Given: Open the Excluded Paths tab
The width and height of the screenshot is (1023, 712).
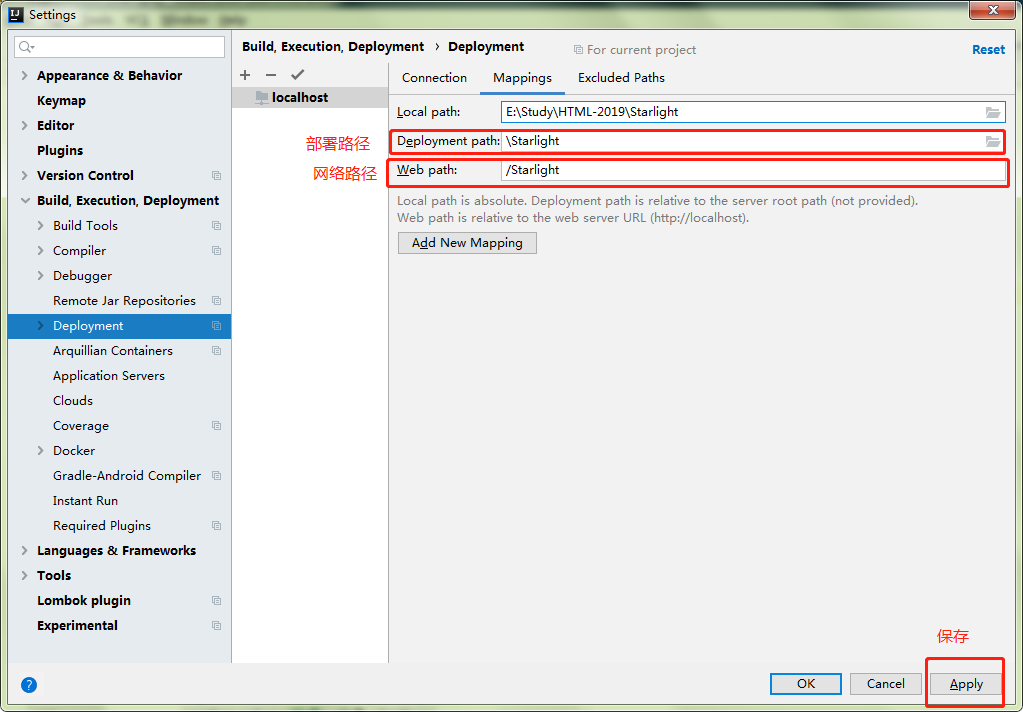Looking at the screenshot, I should (620, 77).
